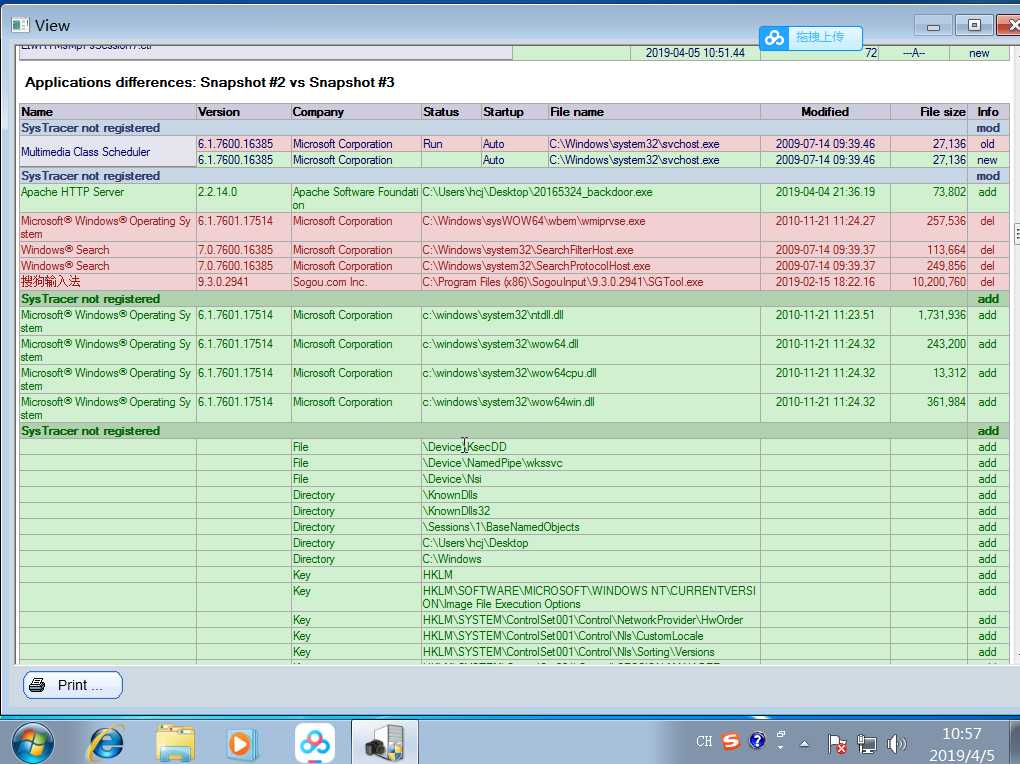
Task: Click \Device\Nsi file entry
Action: [452, 479]
